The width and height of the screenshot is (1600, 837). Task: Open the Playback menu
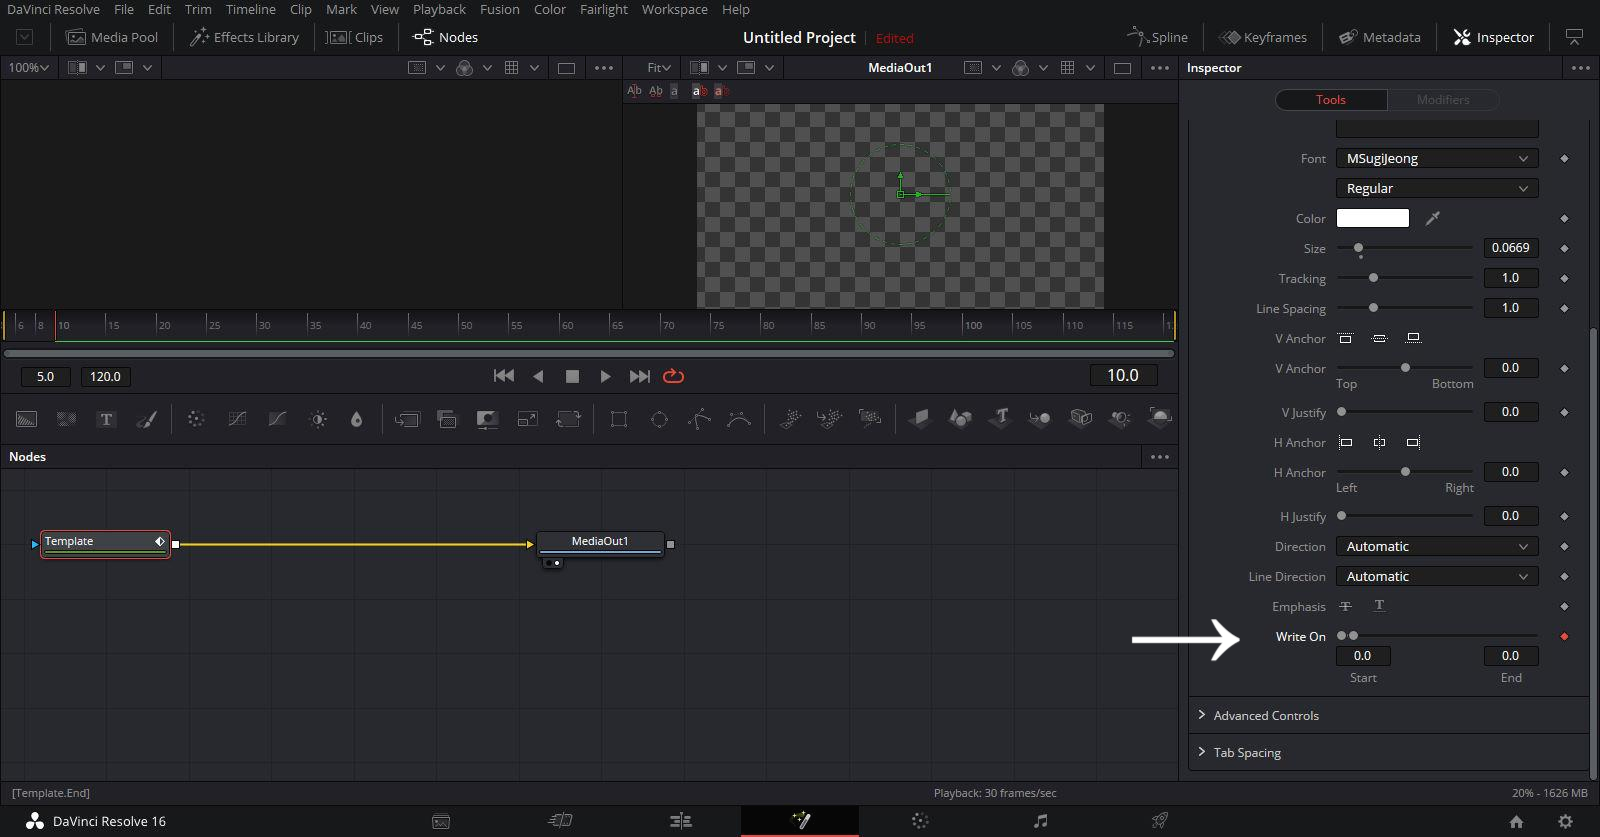(439, 9)
